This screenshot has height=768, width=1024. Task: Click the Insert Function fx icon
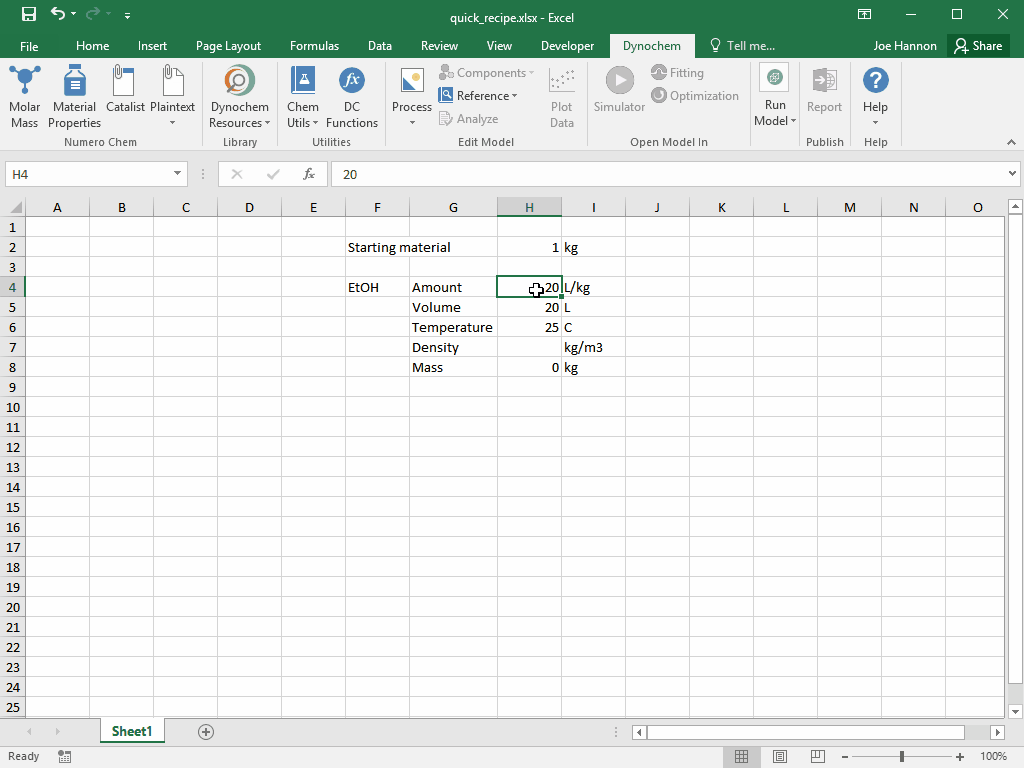tap(310, 174)
